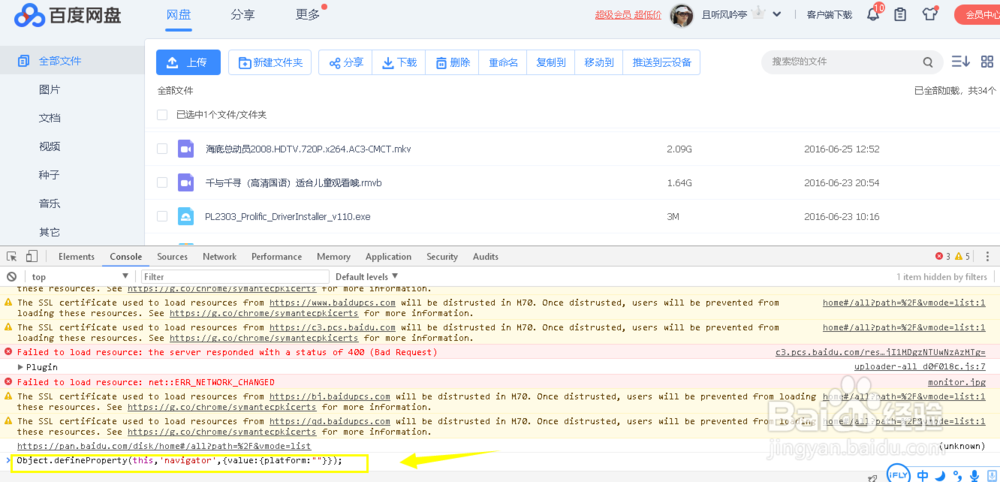Image resolution: width=1000 pixels, height=482 pixels.
Task: Click the video icon of 千与千寻 file
Action: (186, 183)
